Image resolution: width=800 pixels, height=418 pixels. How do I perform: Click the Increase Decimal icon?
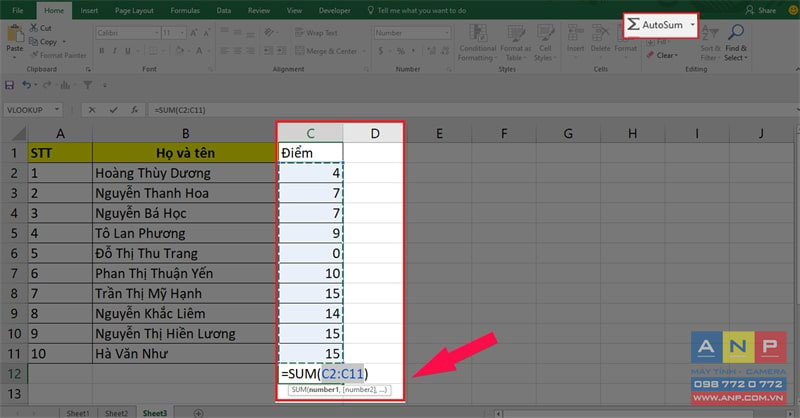(432, 51)
